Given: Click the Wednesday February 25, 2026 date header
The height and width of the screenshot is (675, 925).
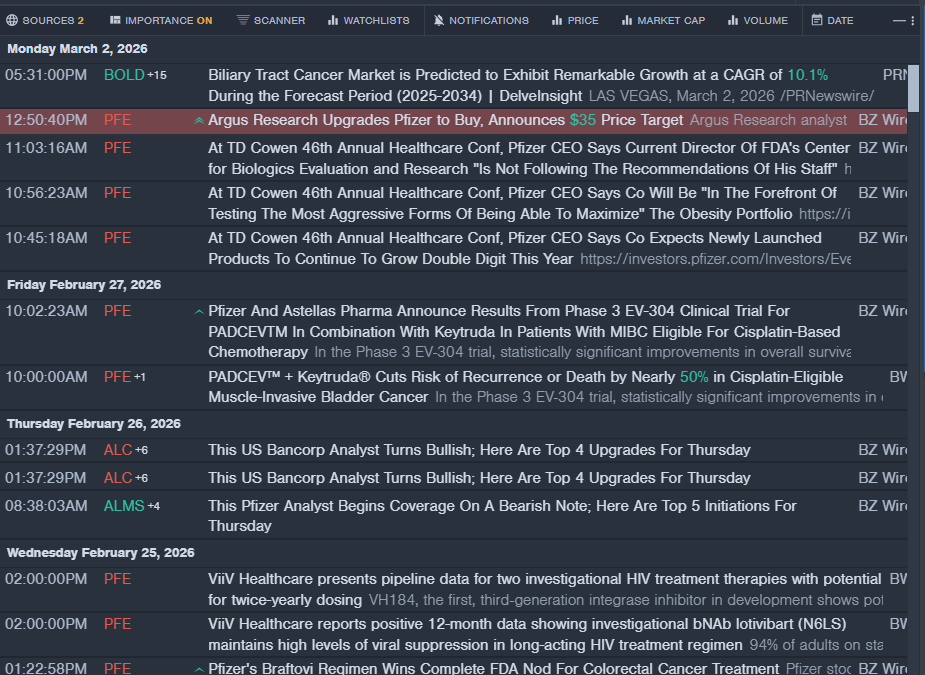Looking at the screenshot, I should (x=100, y=553).
